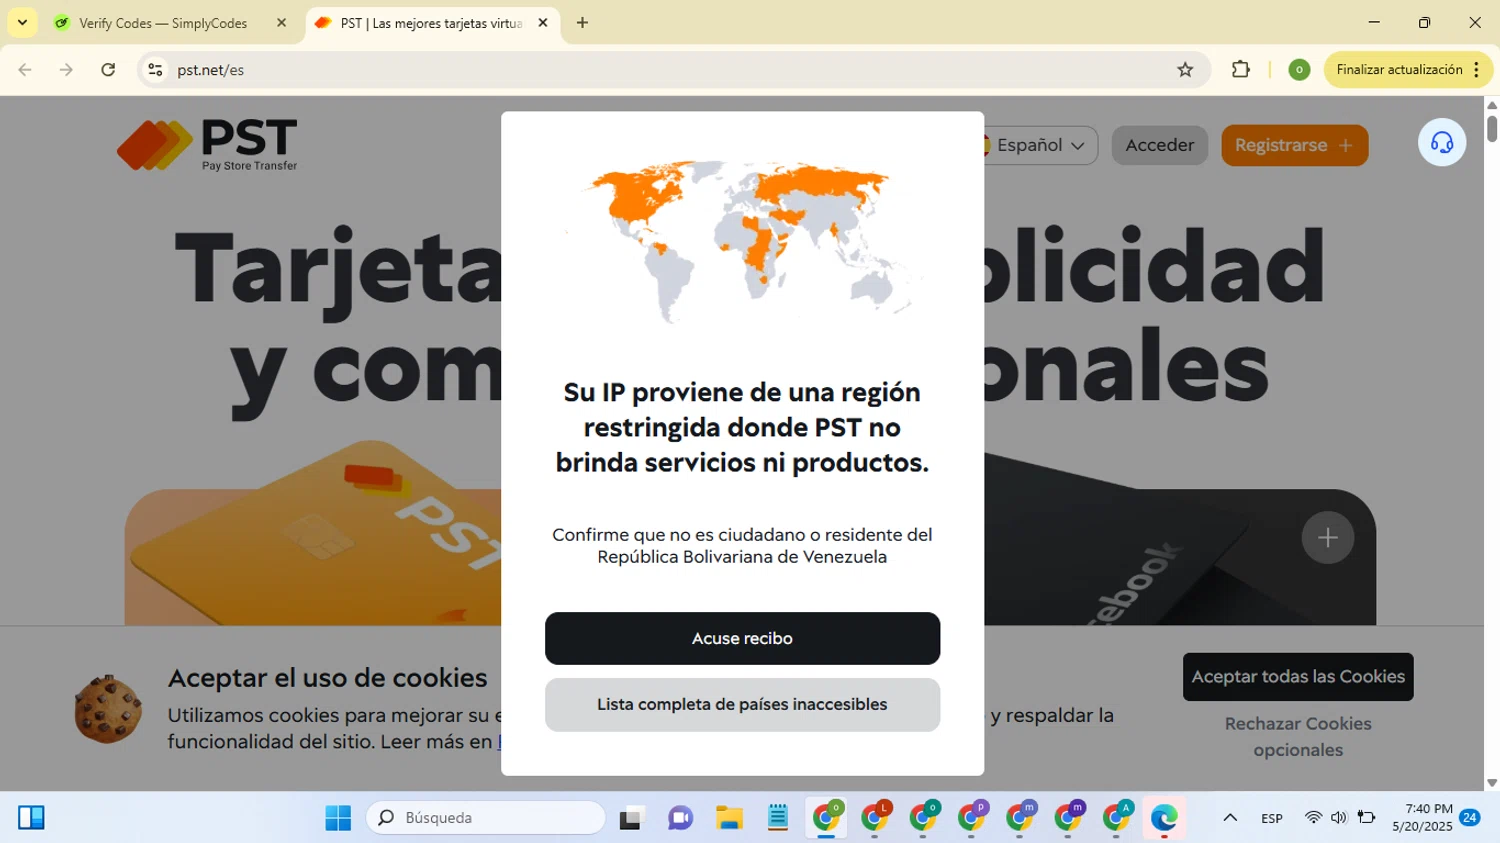Click the page scrollbar down arrow
1500x843 pixels.
click(x=1492, y=783)
